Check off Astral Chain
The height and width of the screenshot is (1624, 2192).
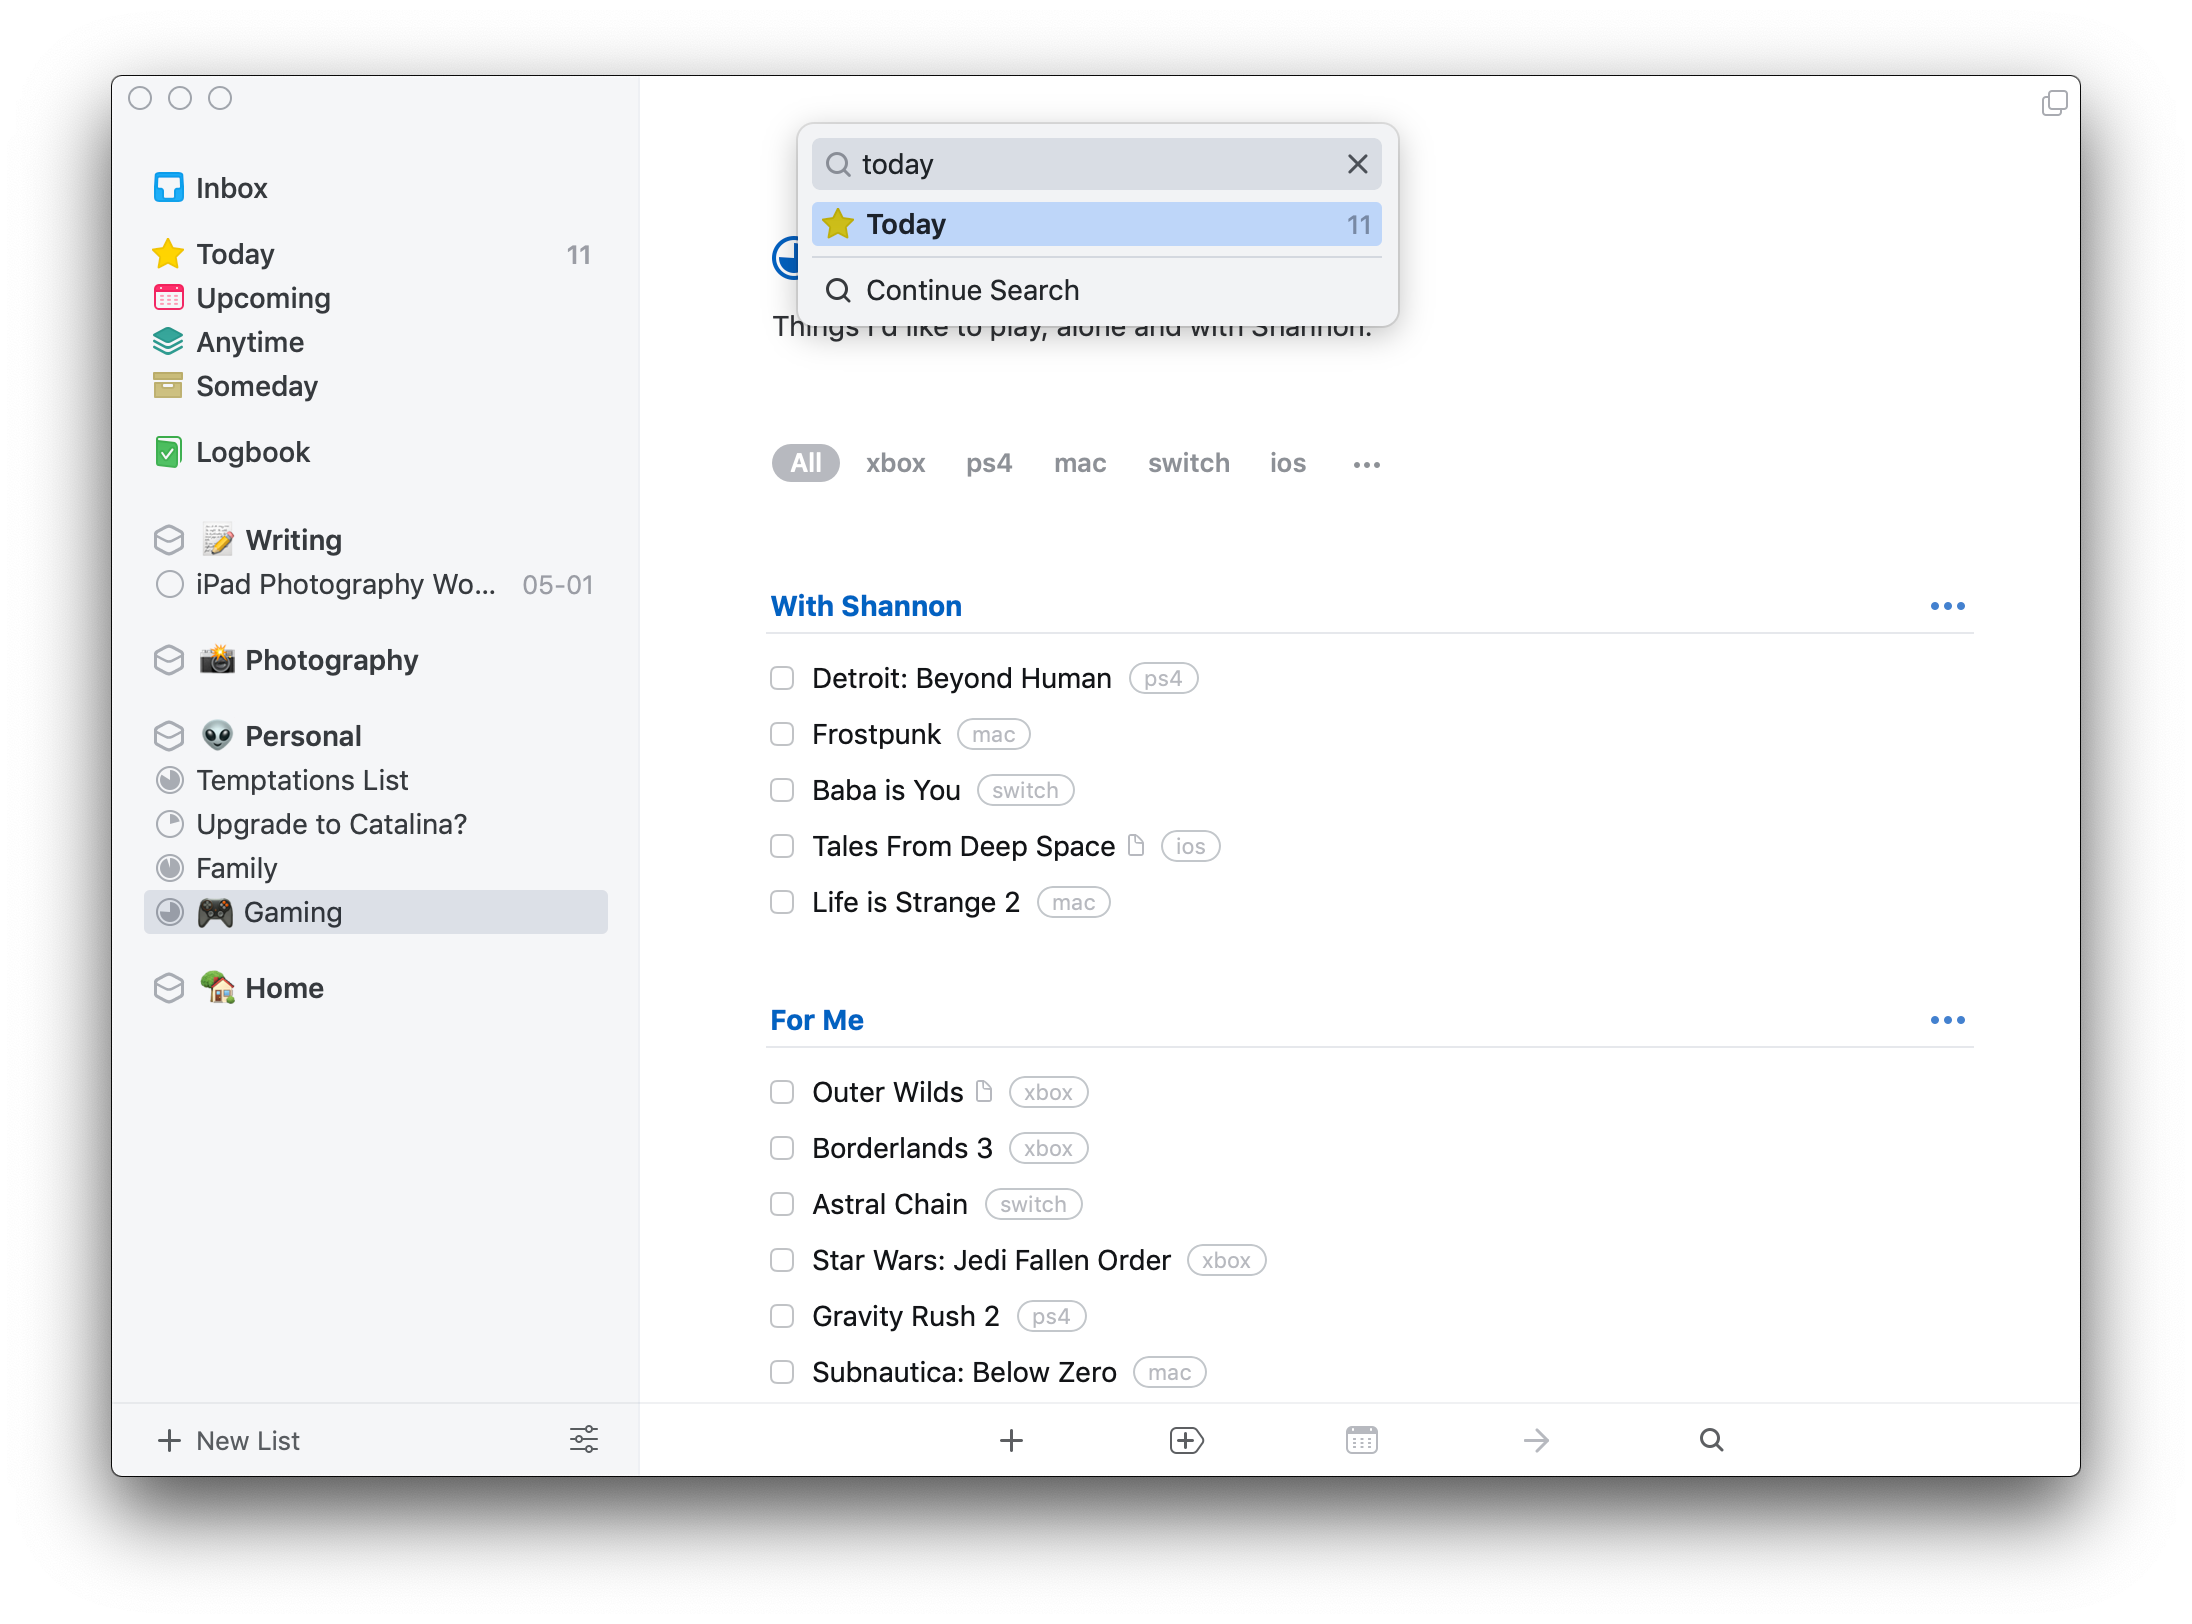[x=782, y=1204]
